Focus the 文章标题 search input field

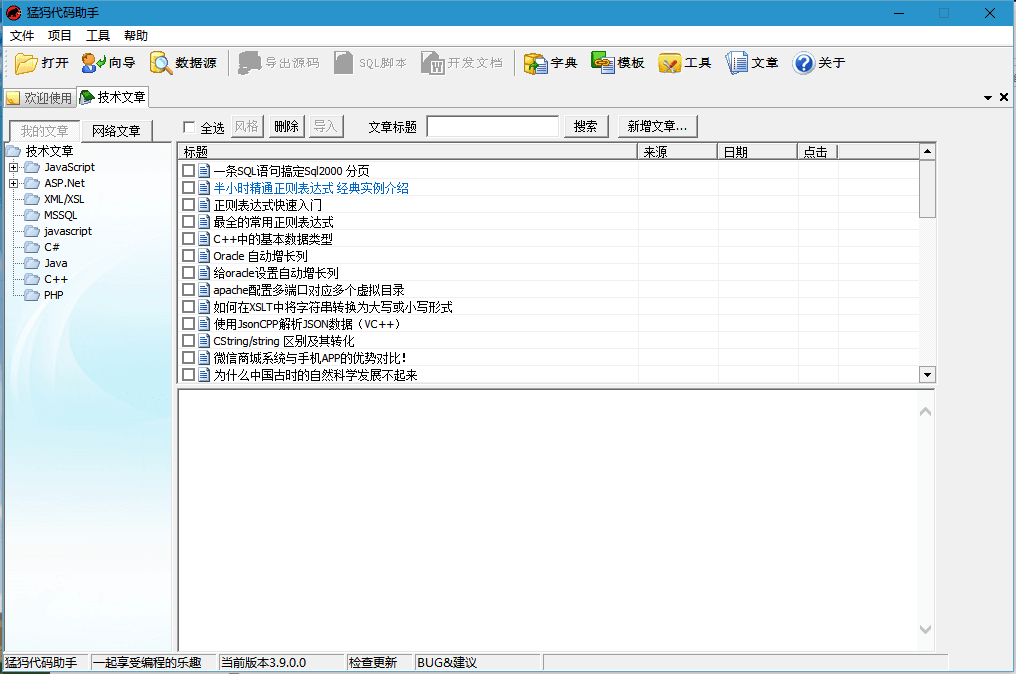492,127
